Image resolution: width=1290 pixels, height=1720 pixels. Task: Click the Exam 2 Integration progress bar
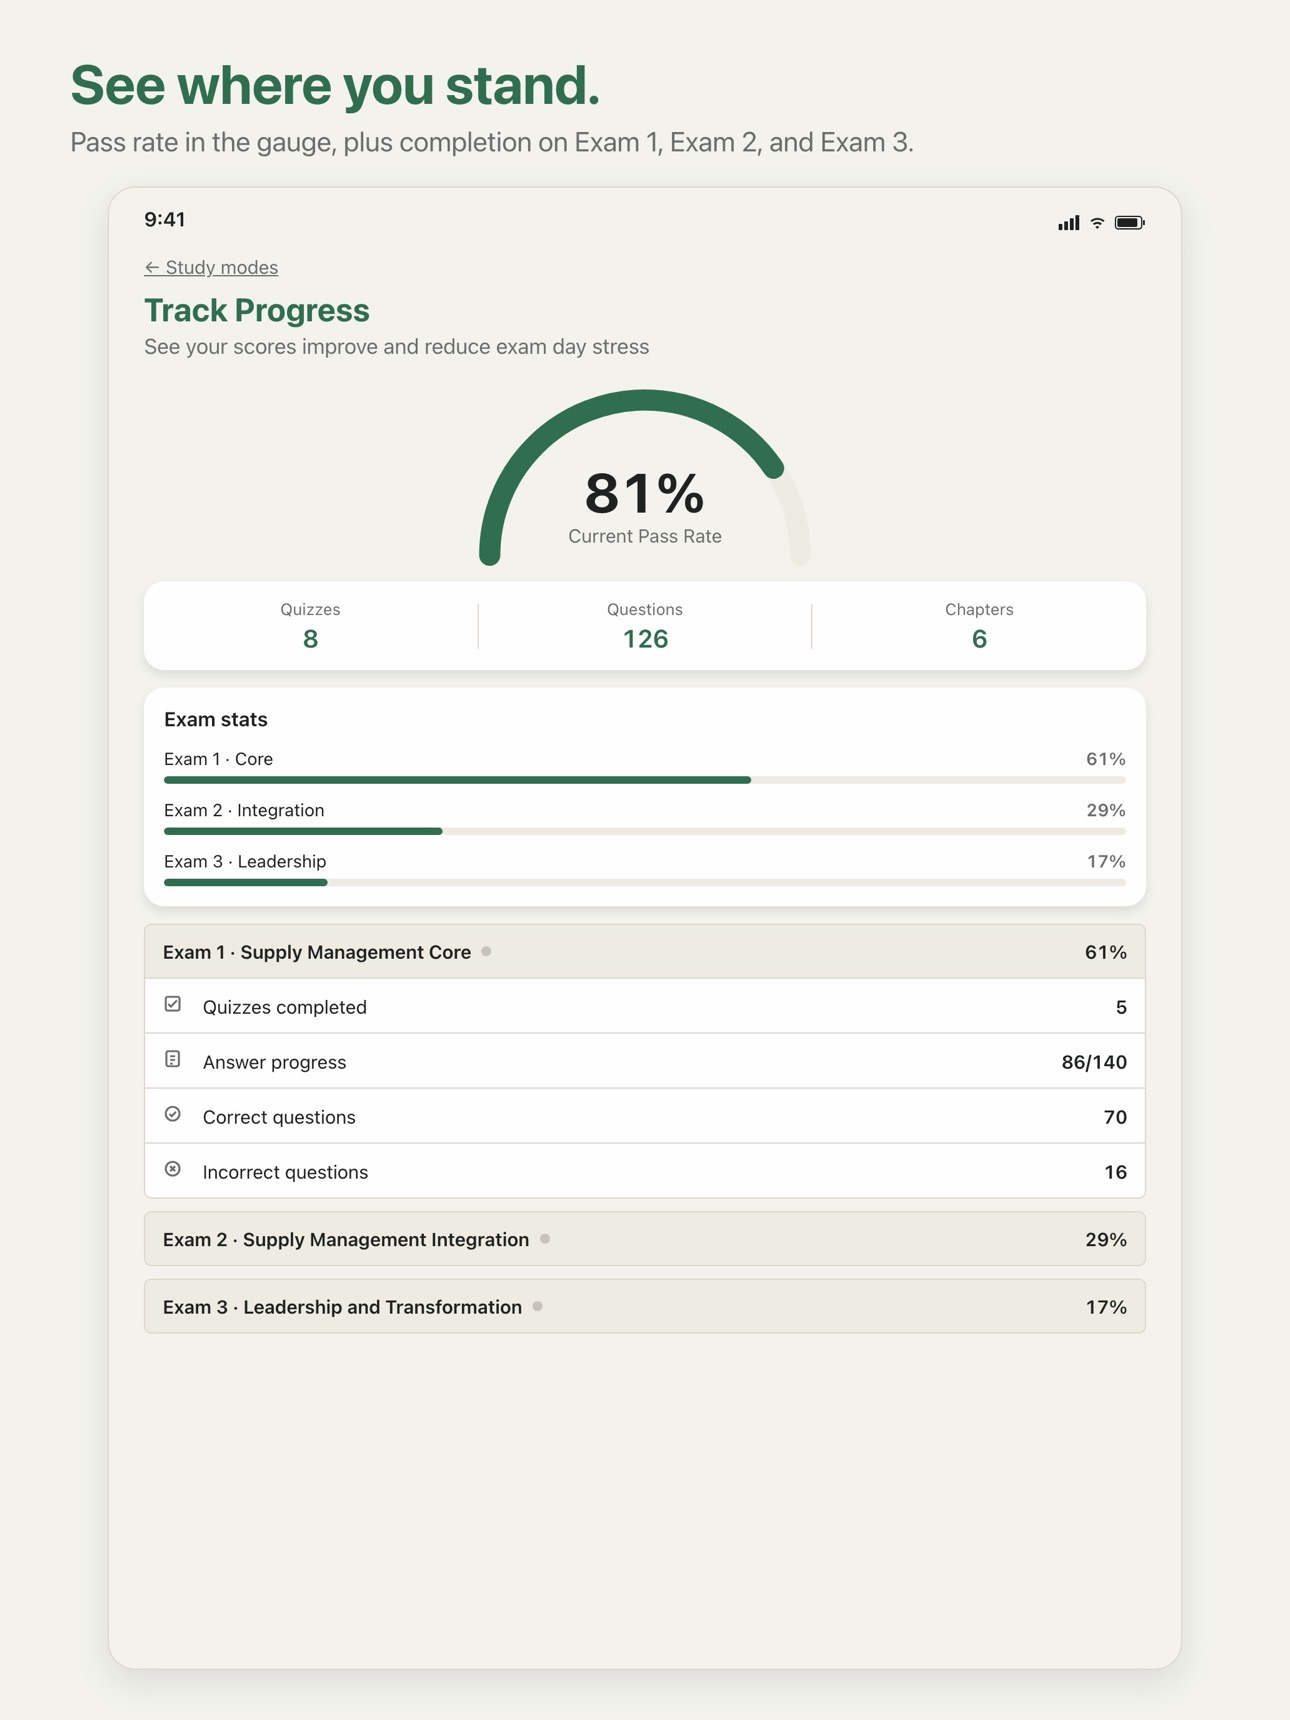(x=645, y=831)
